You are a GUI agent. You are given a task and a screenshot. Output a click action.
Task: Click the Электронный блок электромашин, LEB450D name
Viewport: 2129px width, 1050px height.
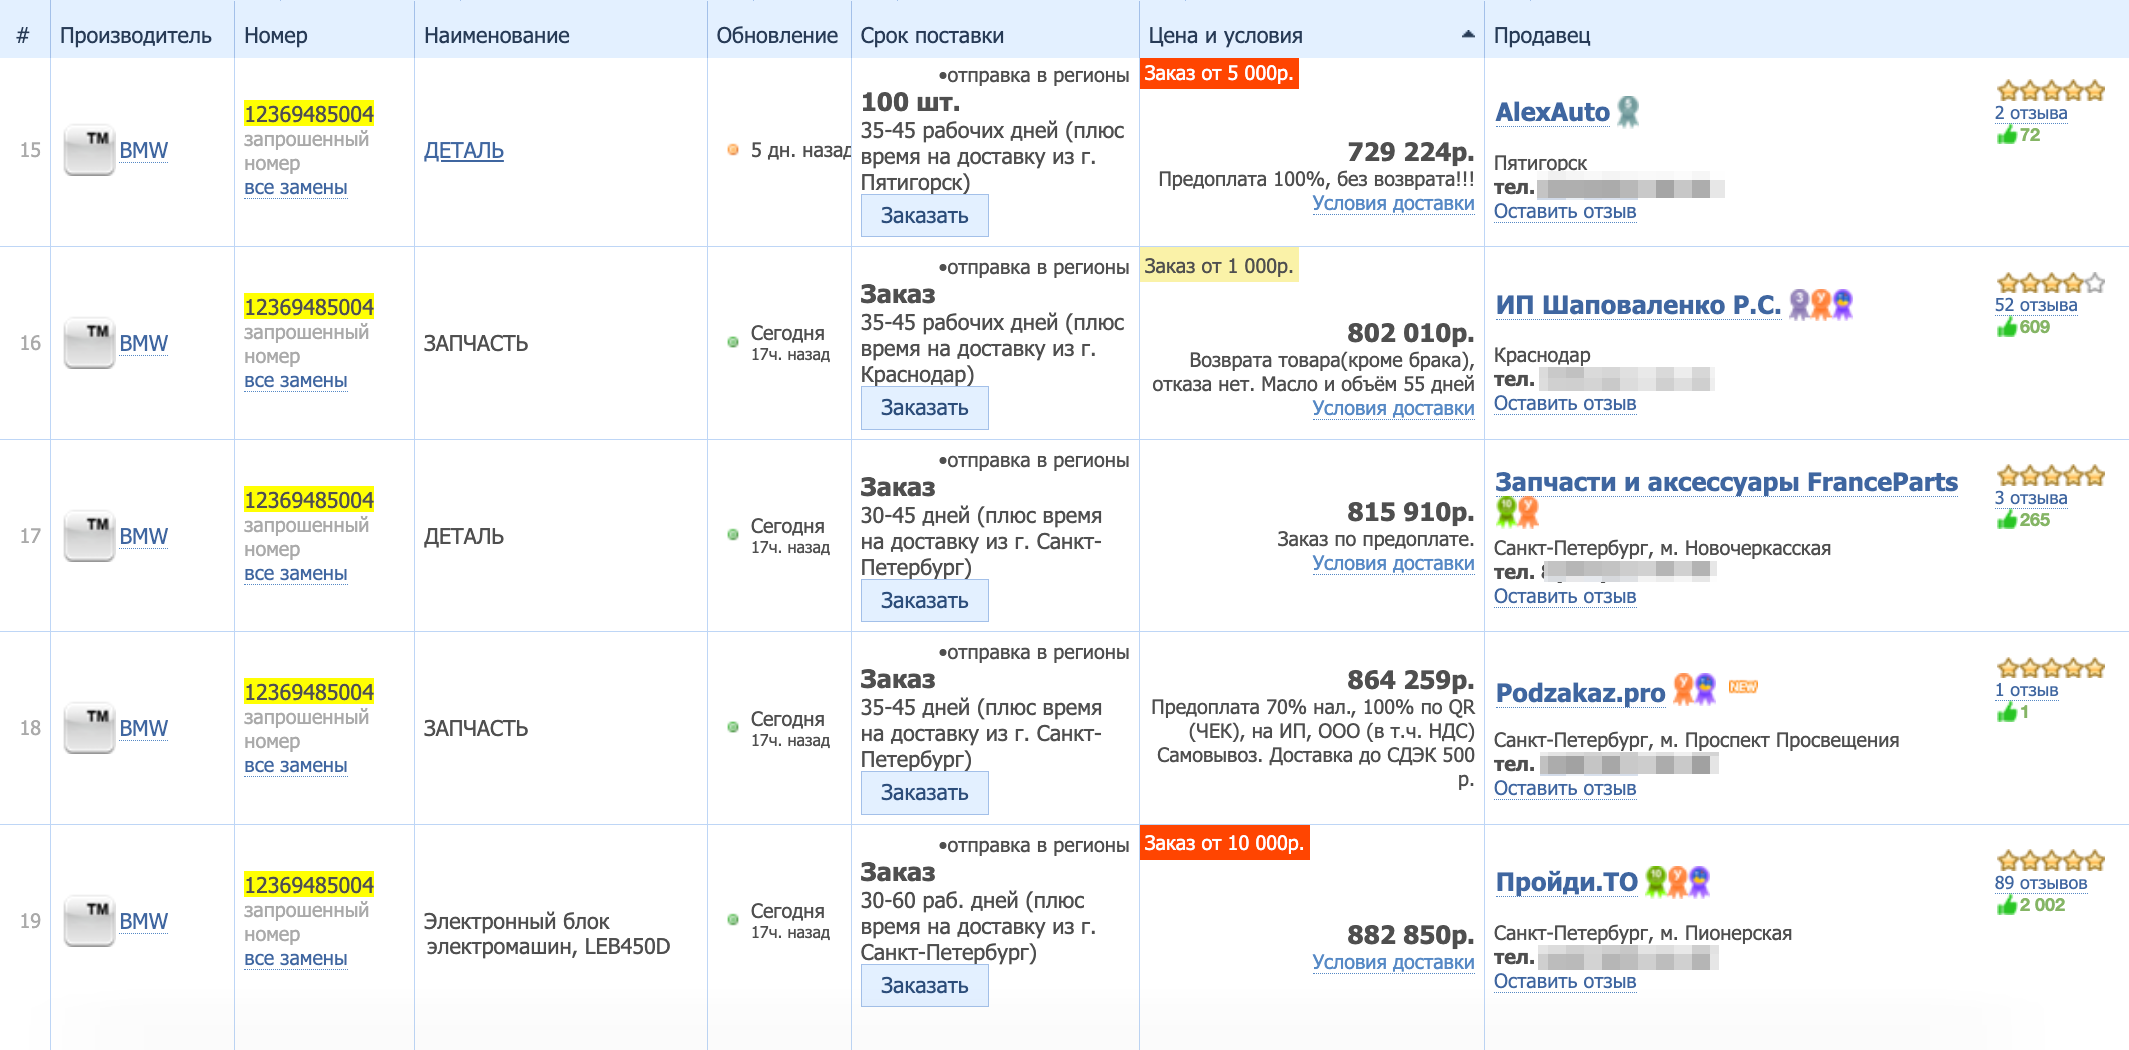pyautogui.click(x=547, y=934)
